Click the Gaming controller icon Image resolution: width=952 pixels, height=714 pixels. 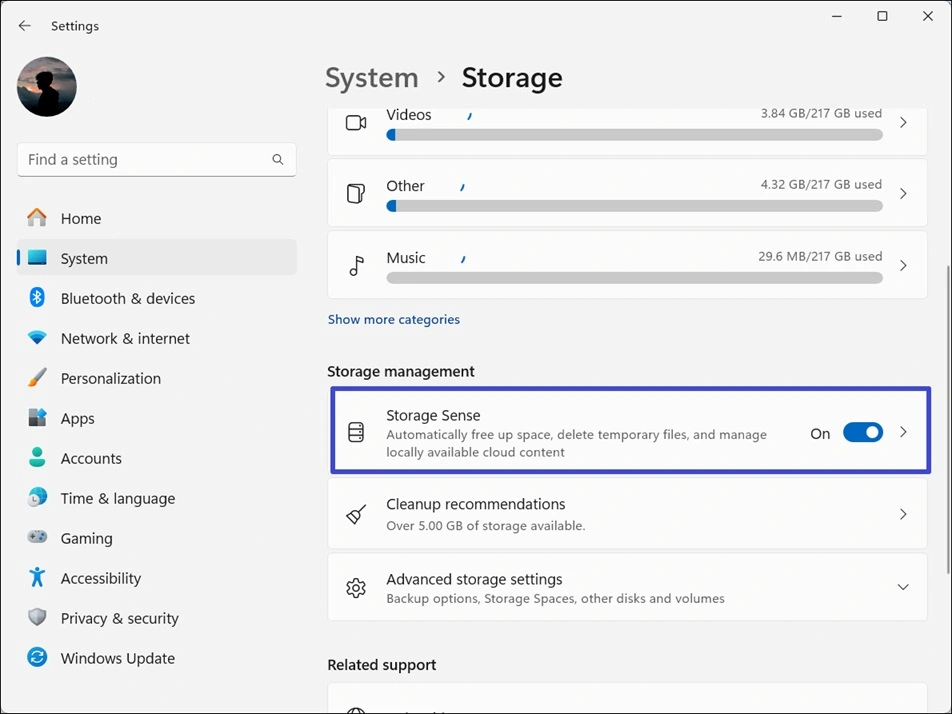pos(37,538)
